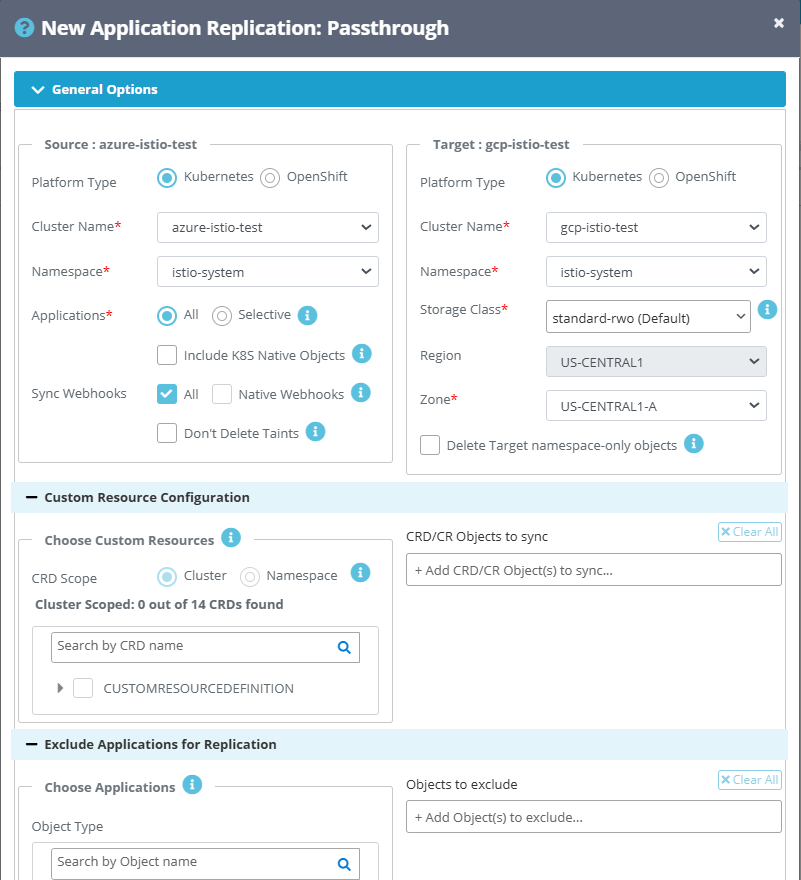Click Clear All for Objects to exclude
Screen dimensions: 801x880
coord(750,780)
